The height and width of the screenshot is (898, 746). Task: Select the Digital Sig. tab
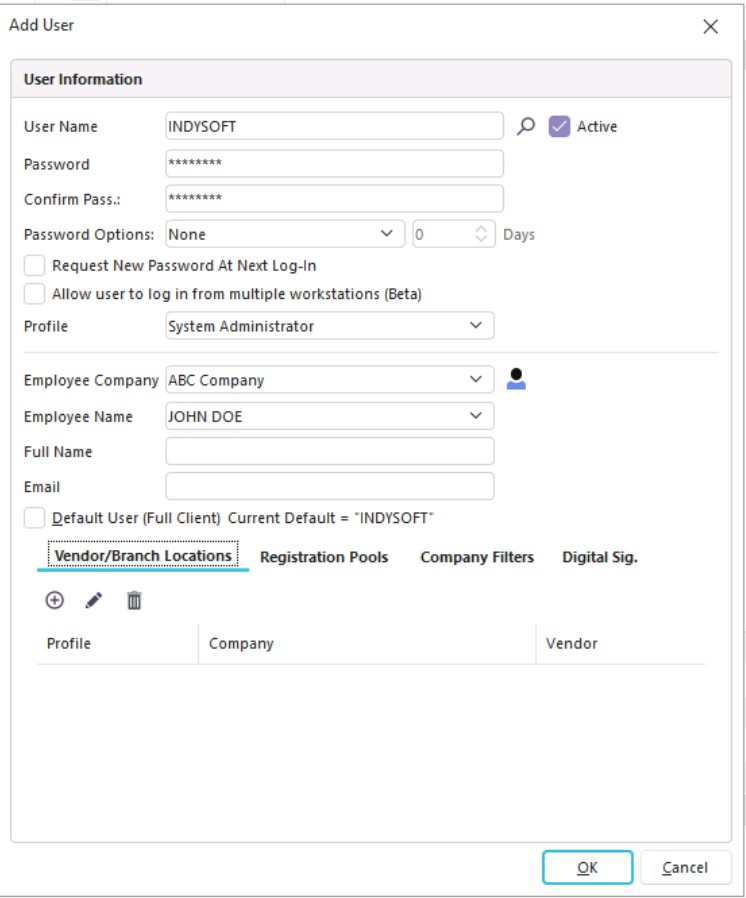click(600, 557)
